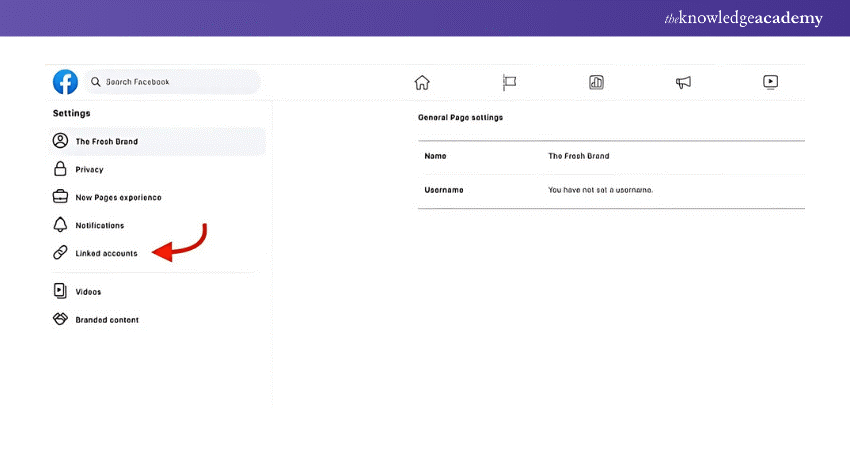Screen dimensions: 850x450
Task: Click the New Pages experience briefcase icon
Action: (x=60, y=197)
